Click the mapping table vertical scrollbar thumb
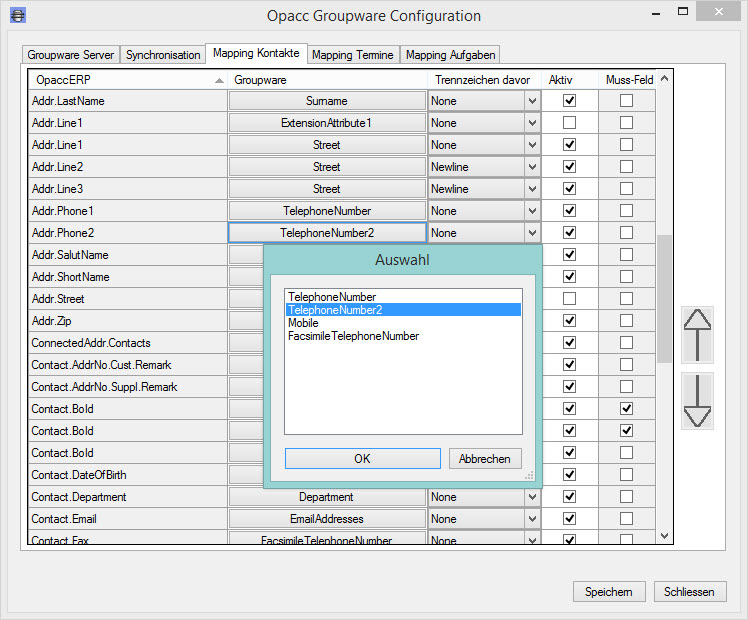 [x=664, y=299]
